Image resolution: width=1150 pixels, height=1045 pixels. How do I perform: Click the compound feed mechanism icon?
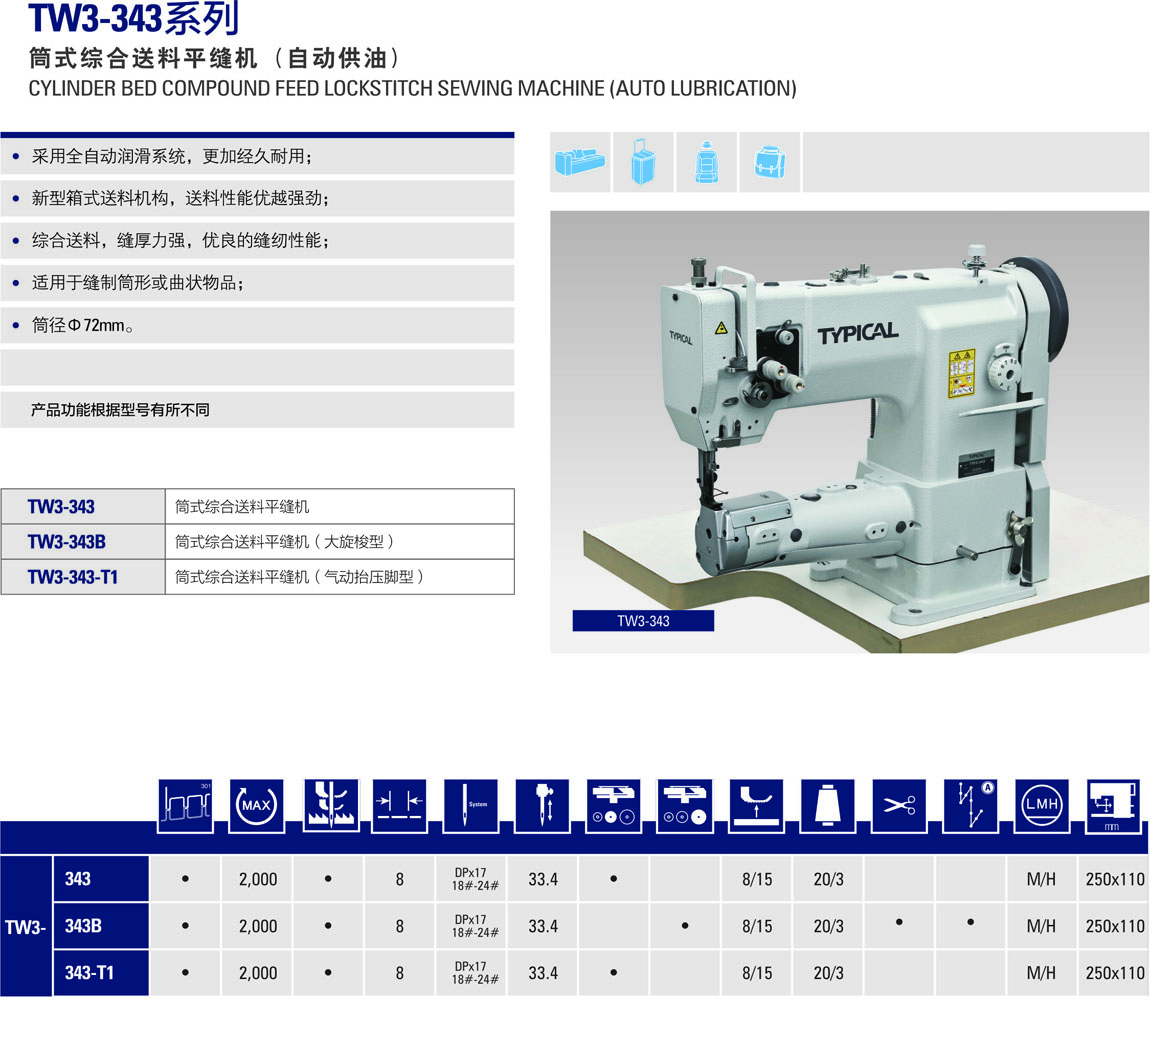tap(331, 806)
